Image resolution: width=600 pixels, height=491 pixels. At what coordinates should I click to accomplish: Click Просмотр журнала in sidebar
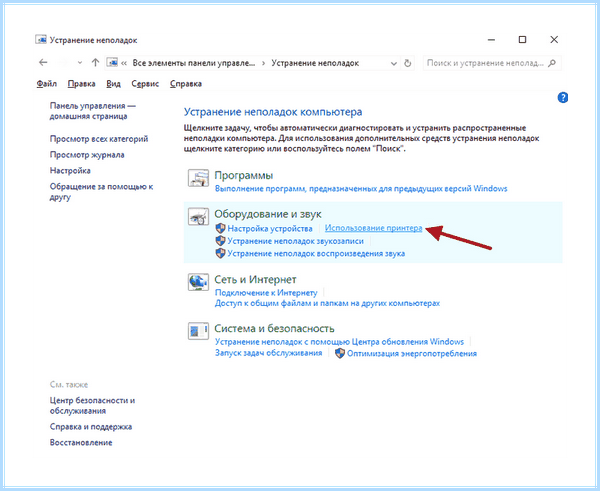(87, 155)
